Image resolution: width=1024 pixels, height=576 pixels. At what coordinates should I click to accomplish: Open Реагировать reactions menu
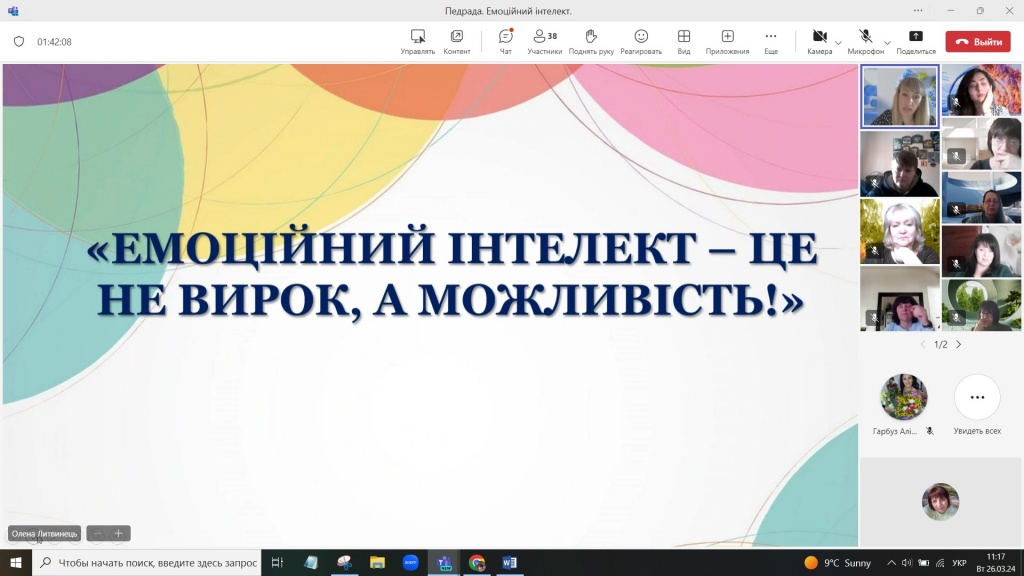(641, 42)
